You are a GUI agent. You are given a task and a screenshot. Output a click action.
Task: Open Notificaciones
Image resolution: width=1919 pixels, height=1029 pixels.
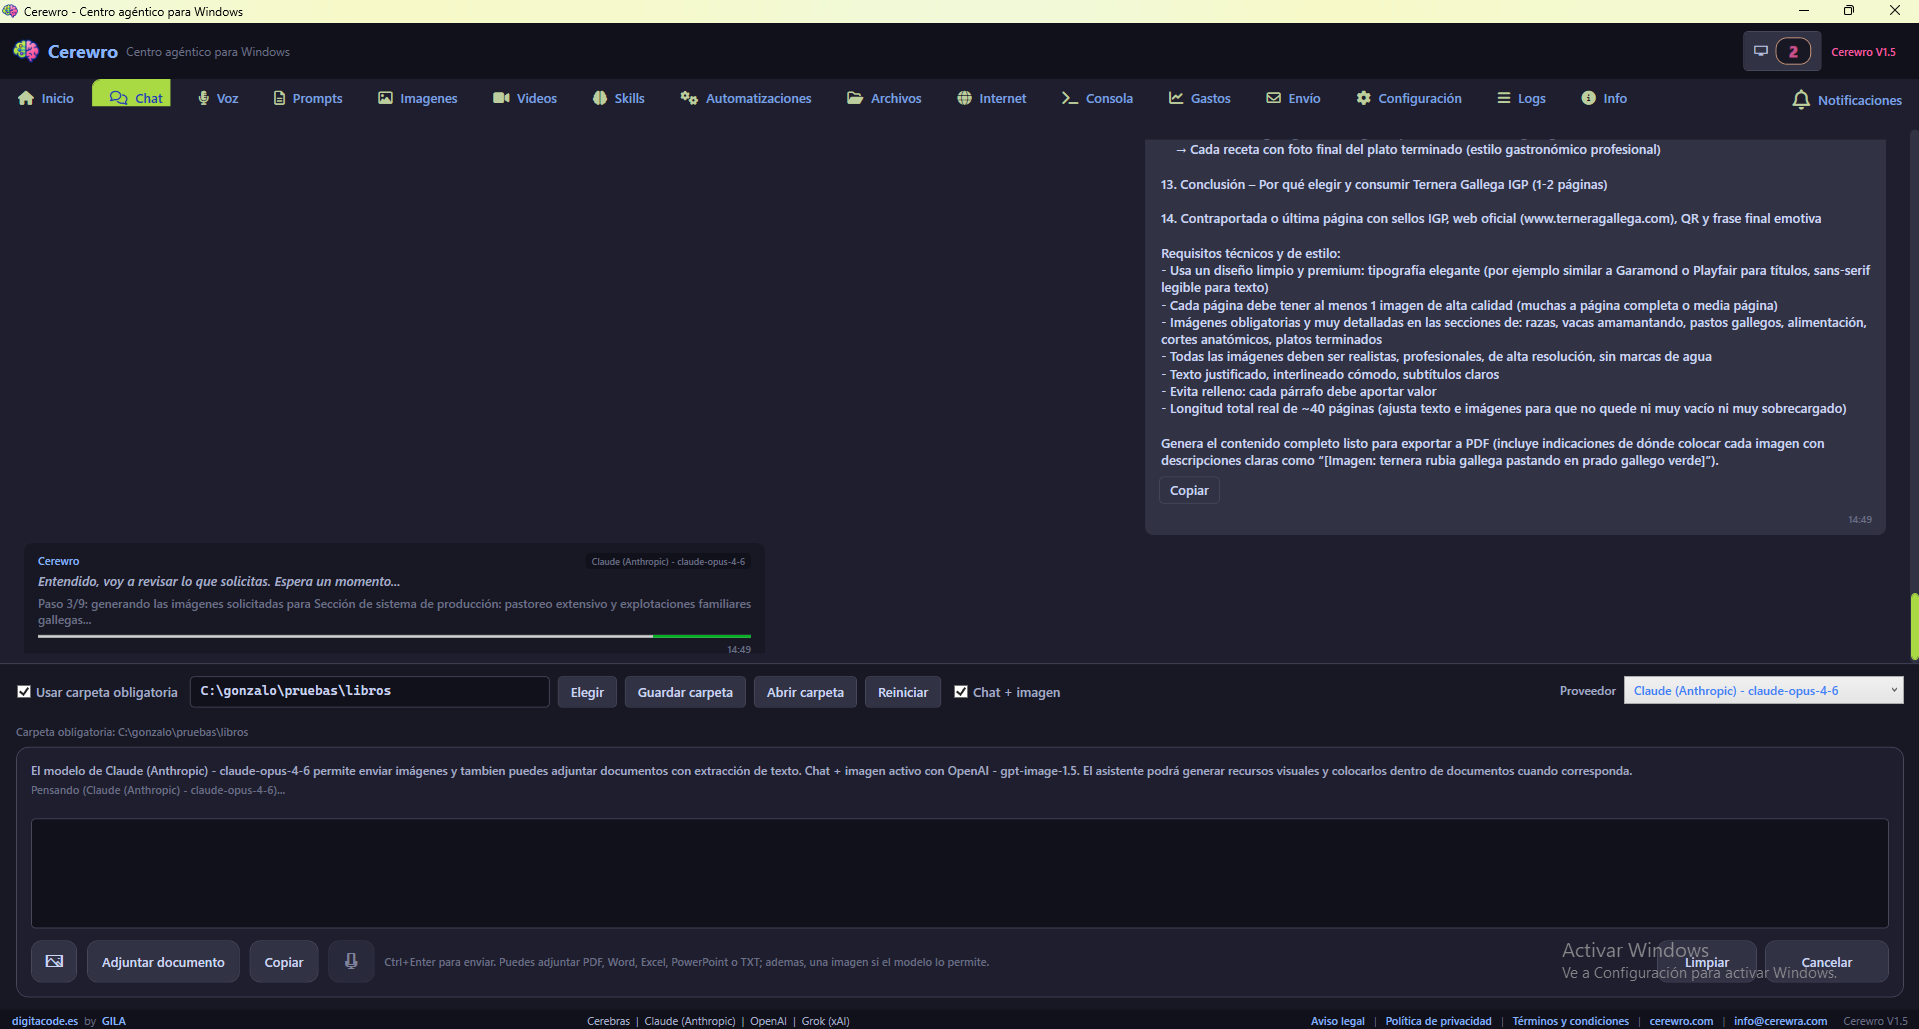point(1845,100)
